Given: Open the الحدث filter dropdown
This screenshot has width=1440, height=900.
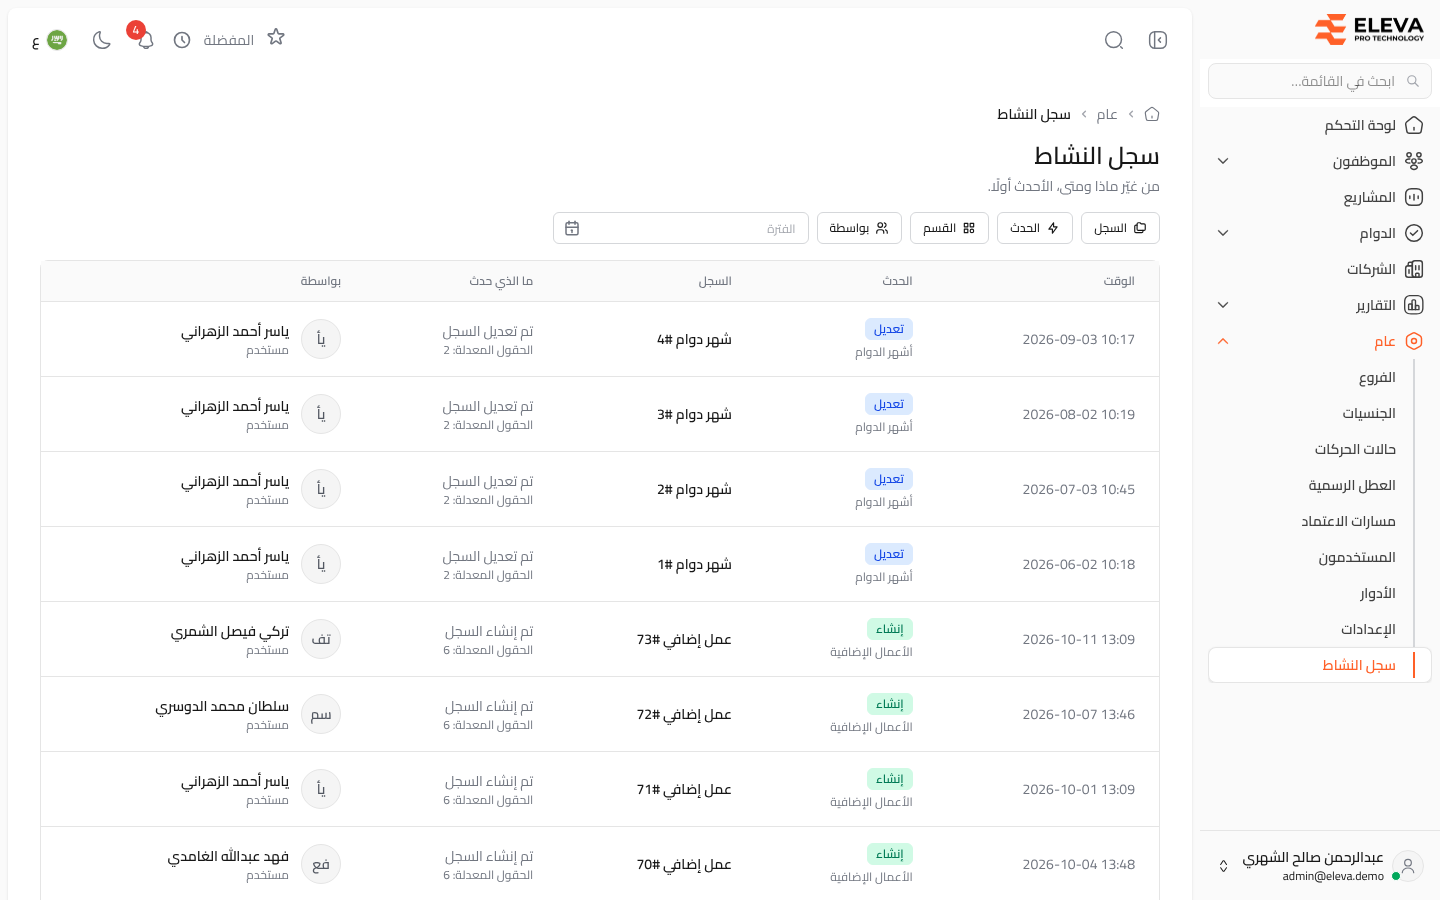Looking at the screenshot, I should click(x=1035, y=228).
